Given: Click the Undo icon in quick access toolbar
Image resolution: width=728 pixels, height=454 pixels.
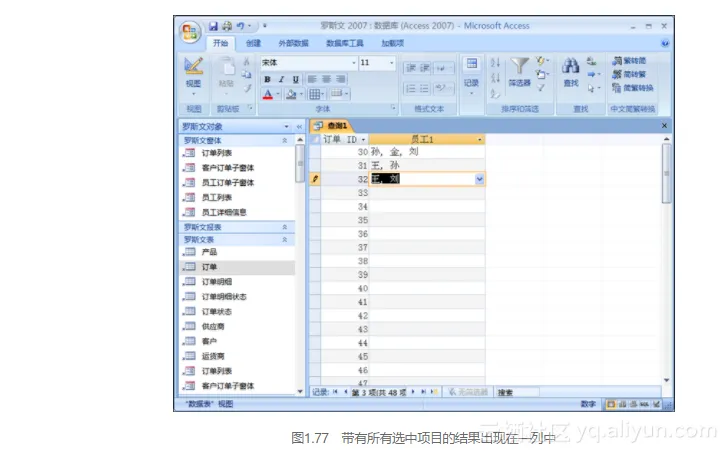Looking at the screenshot, I should [x=240, y=26].
